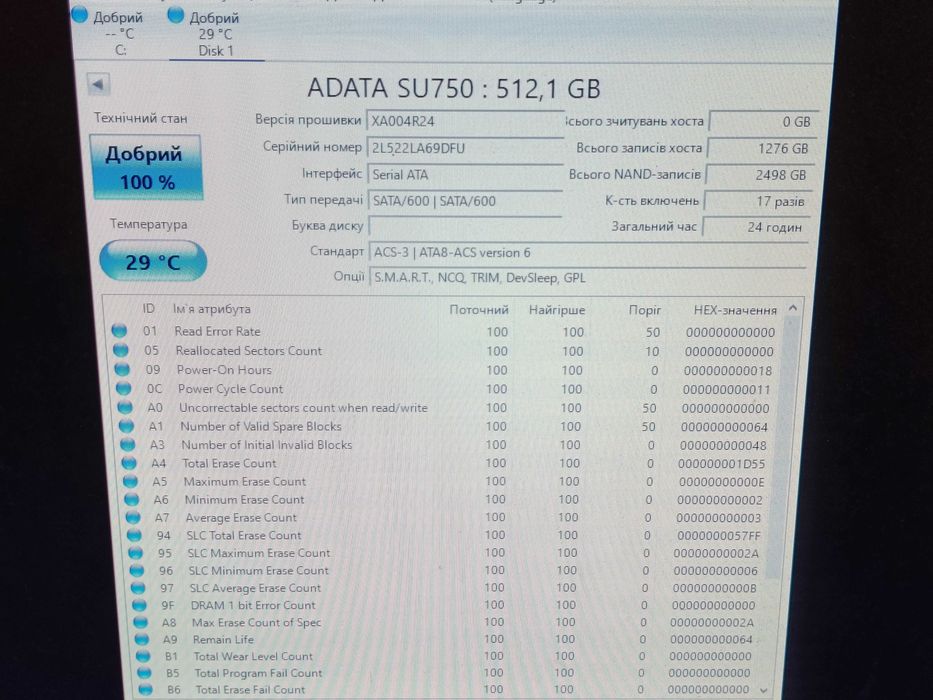Click the ACS-3 standard field
Image resolution: width=933 pixels, height=700 pixels.
coord(588,252)
